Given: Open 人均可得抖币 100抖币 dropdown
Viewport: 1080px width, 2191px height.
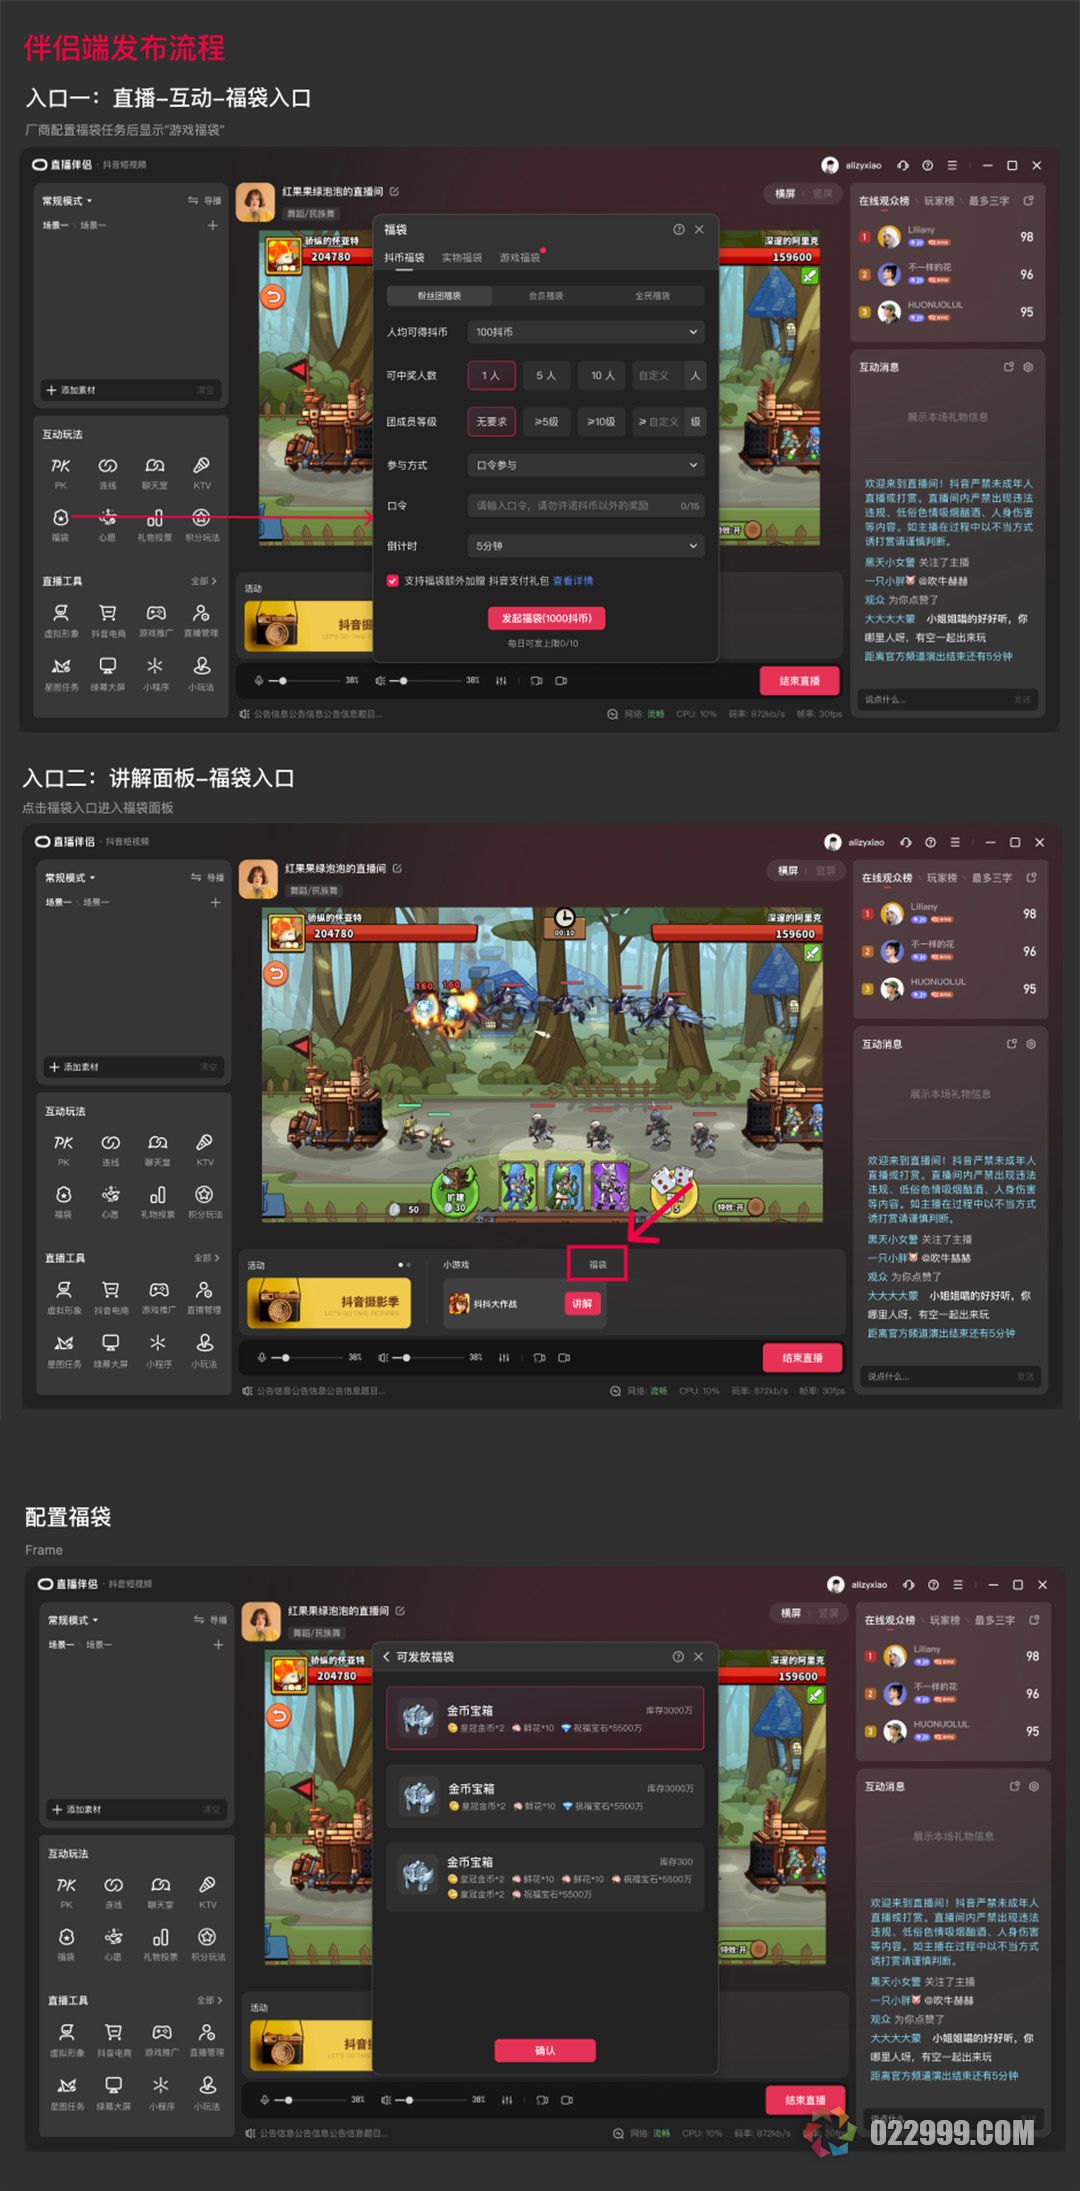Looking at the screenshot, I should click(x=586, y=332).
